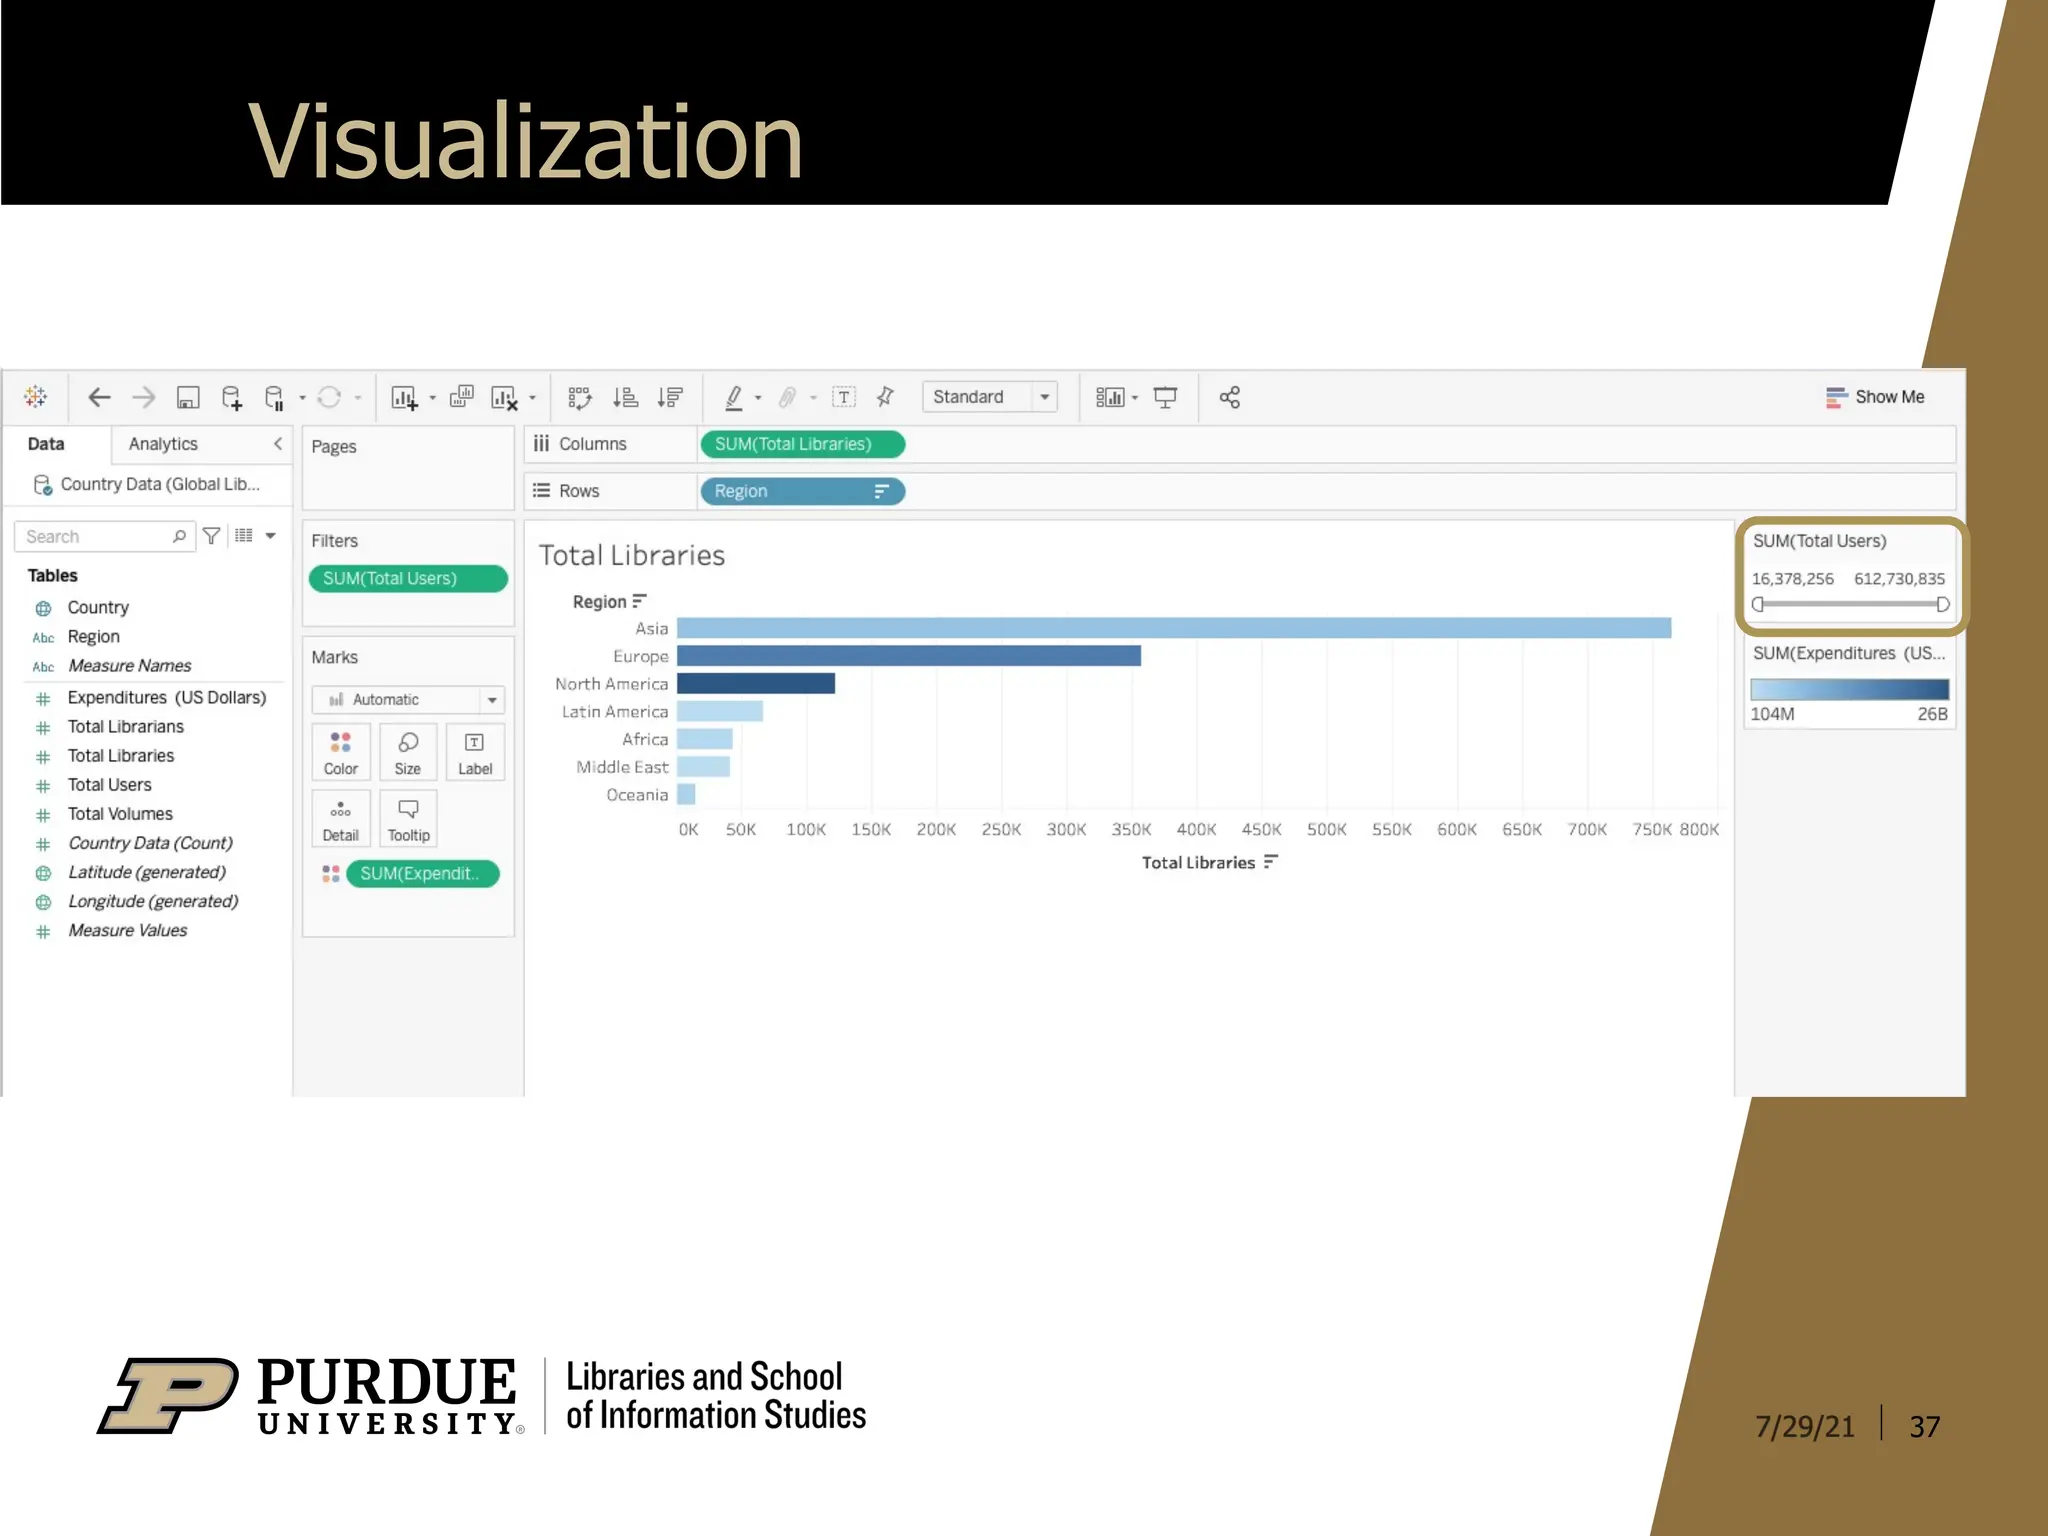The image size is (2048, 1536).
Task: Click the maximum value 612,730,835 box
Action: 1900,579
